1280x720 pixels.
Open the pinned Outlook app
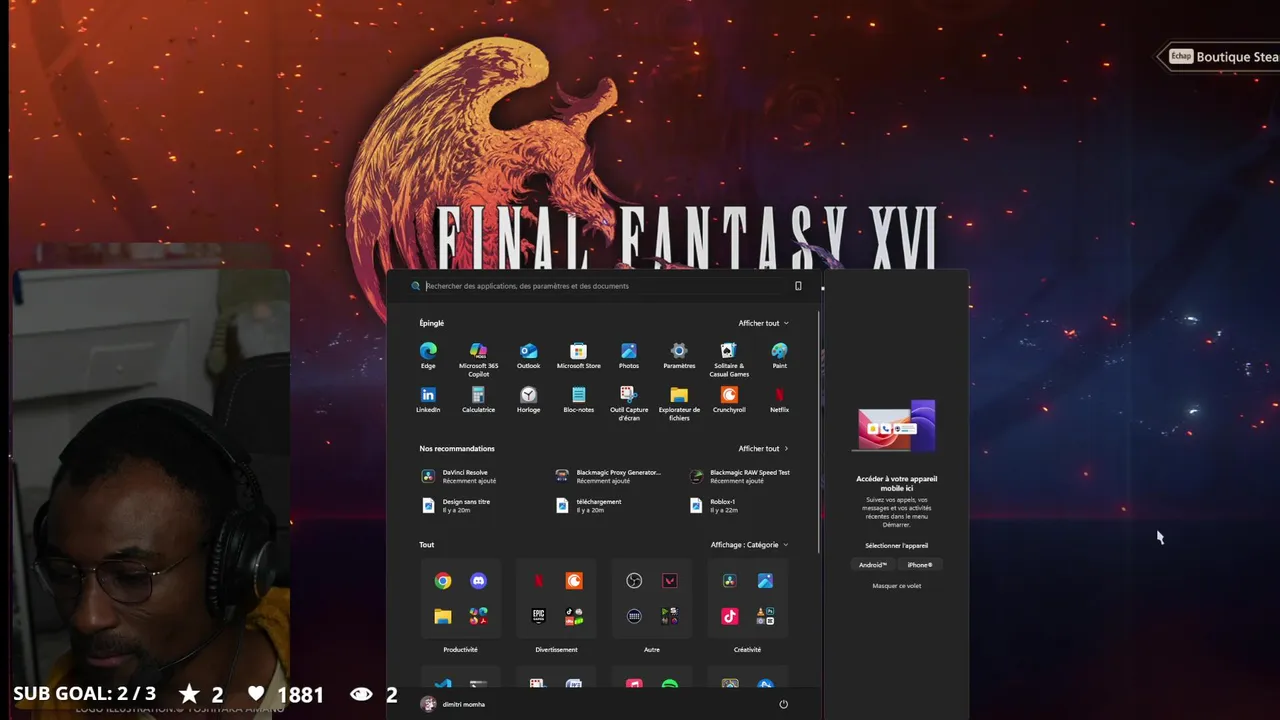tap(528, 355)
